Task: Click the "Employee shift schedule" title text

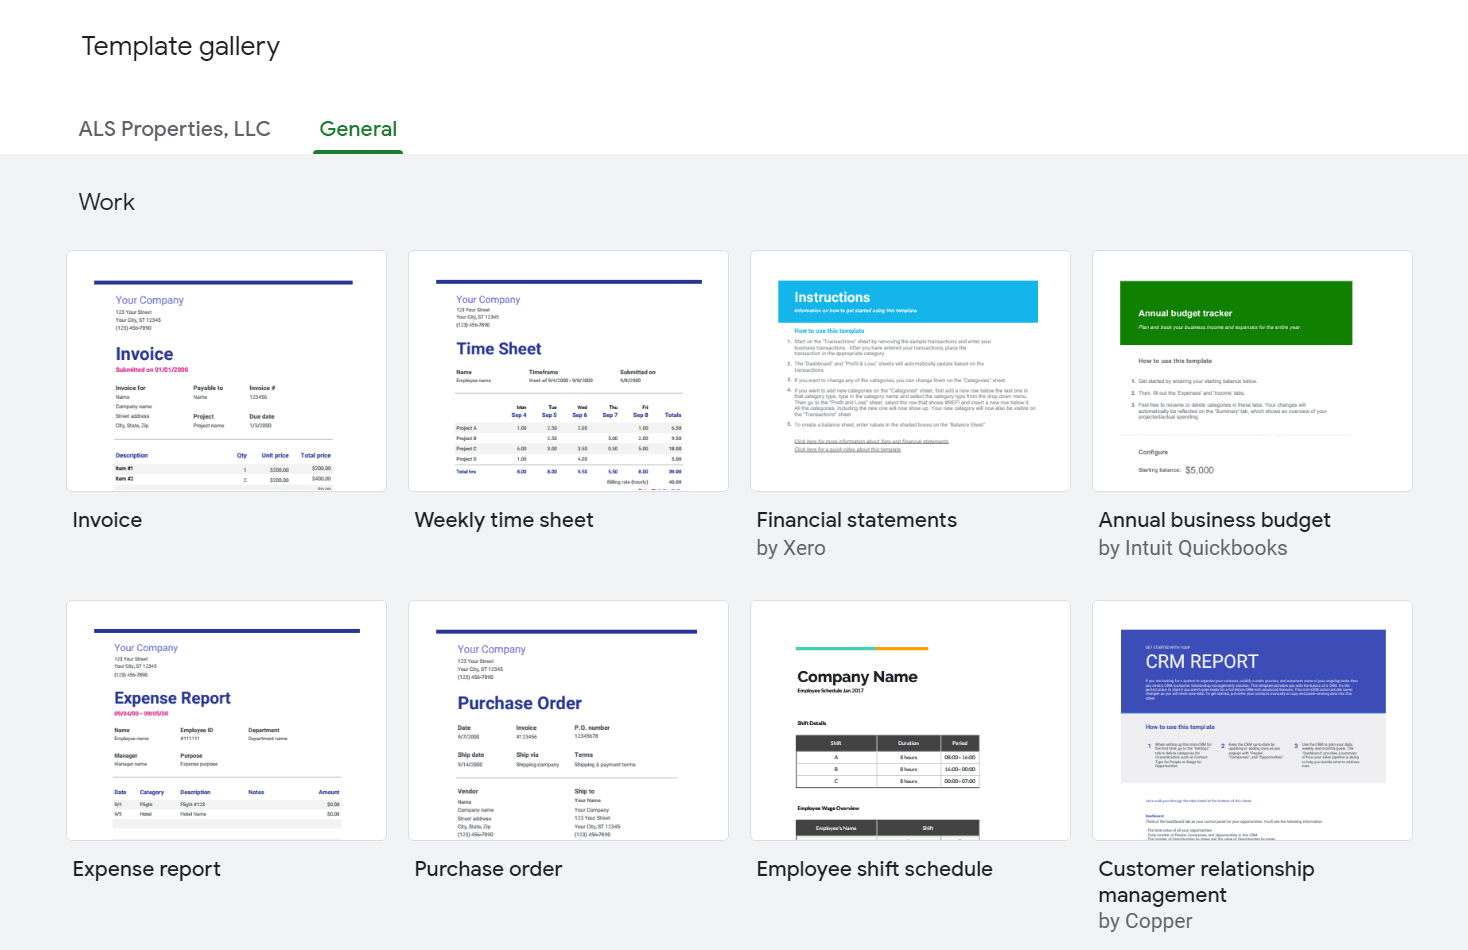Action: [874, 869]
